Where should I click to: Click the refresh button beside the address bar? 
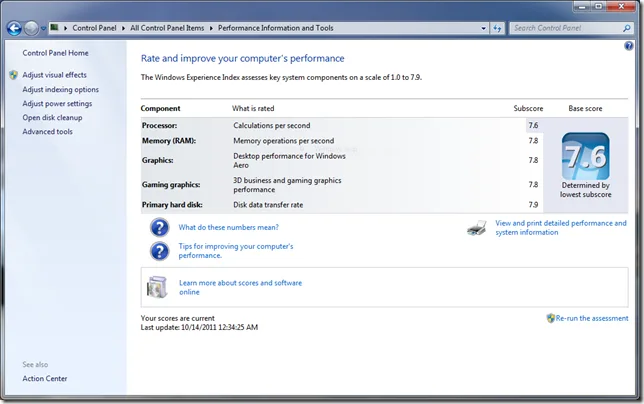(x=495, y=29)
